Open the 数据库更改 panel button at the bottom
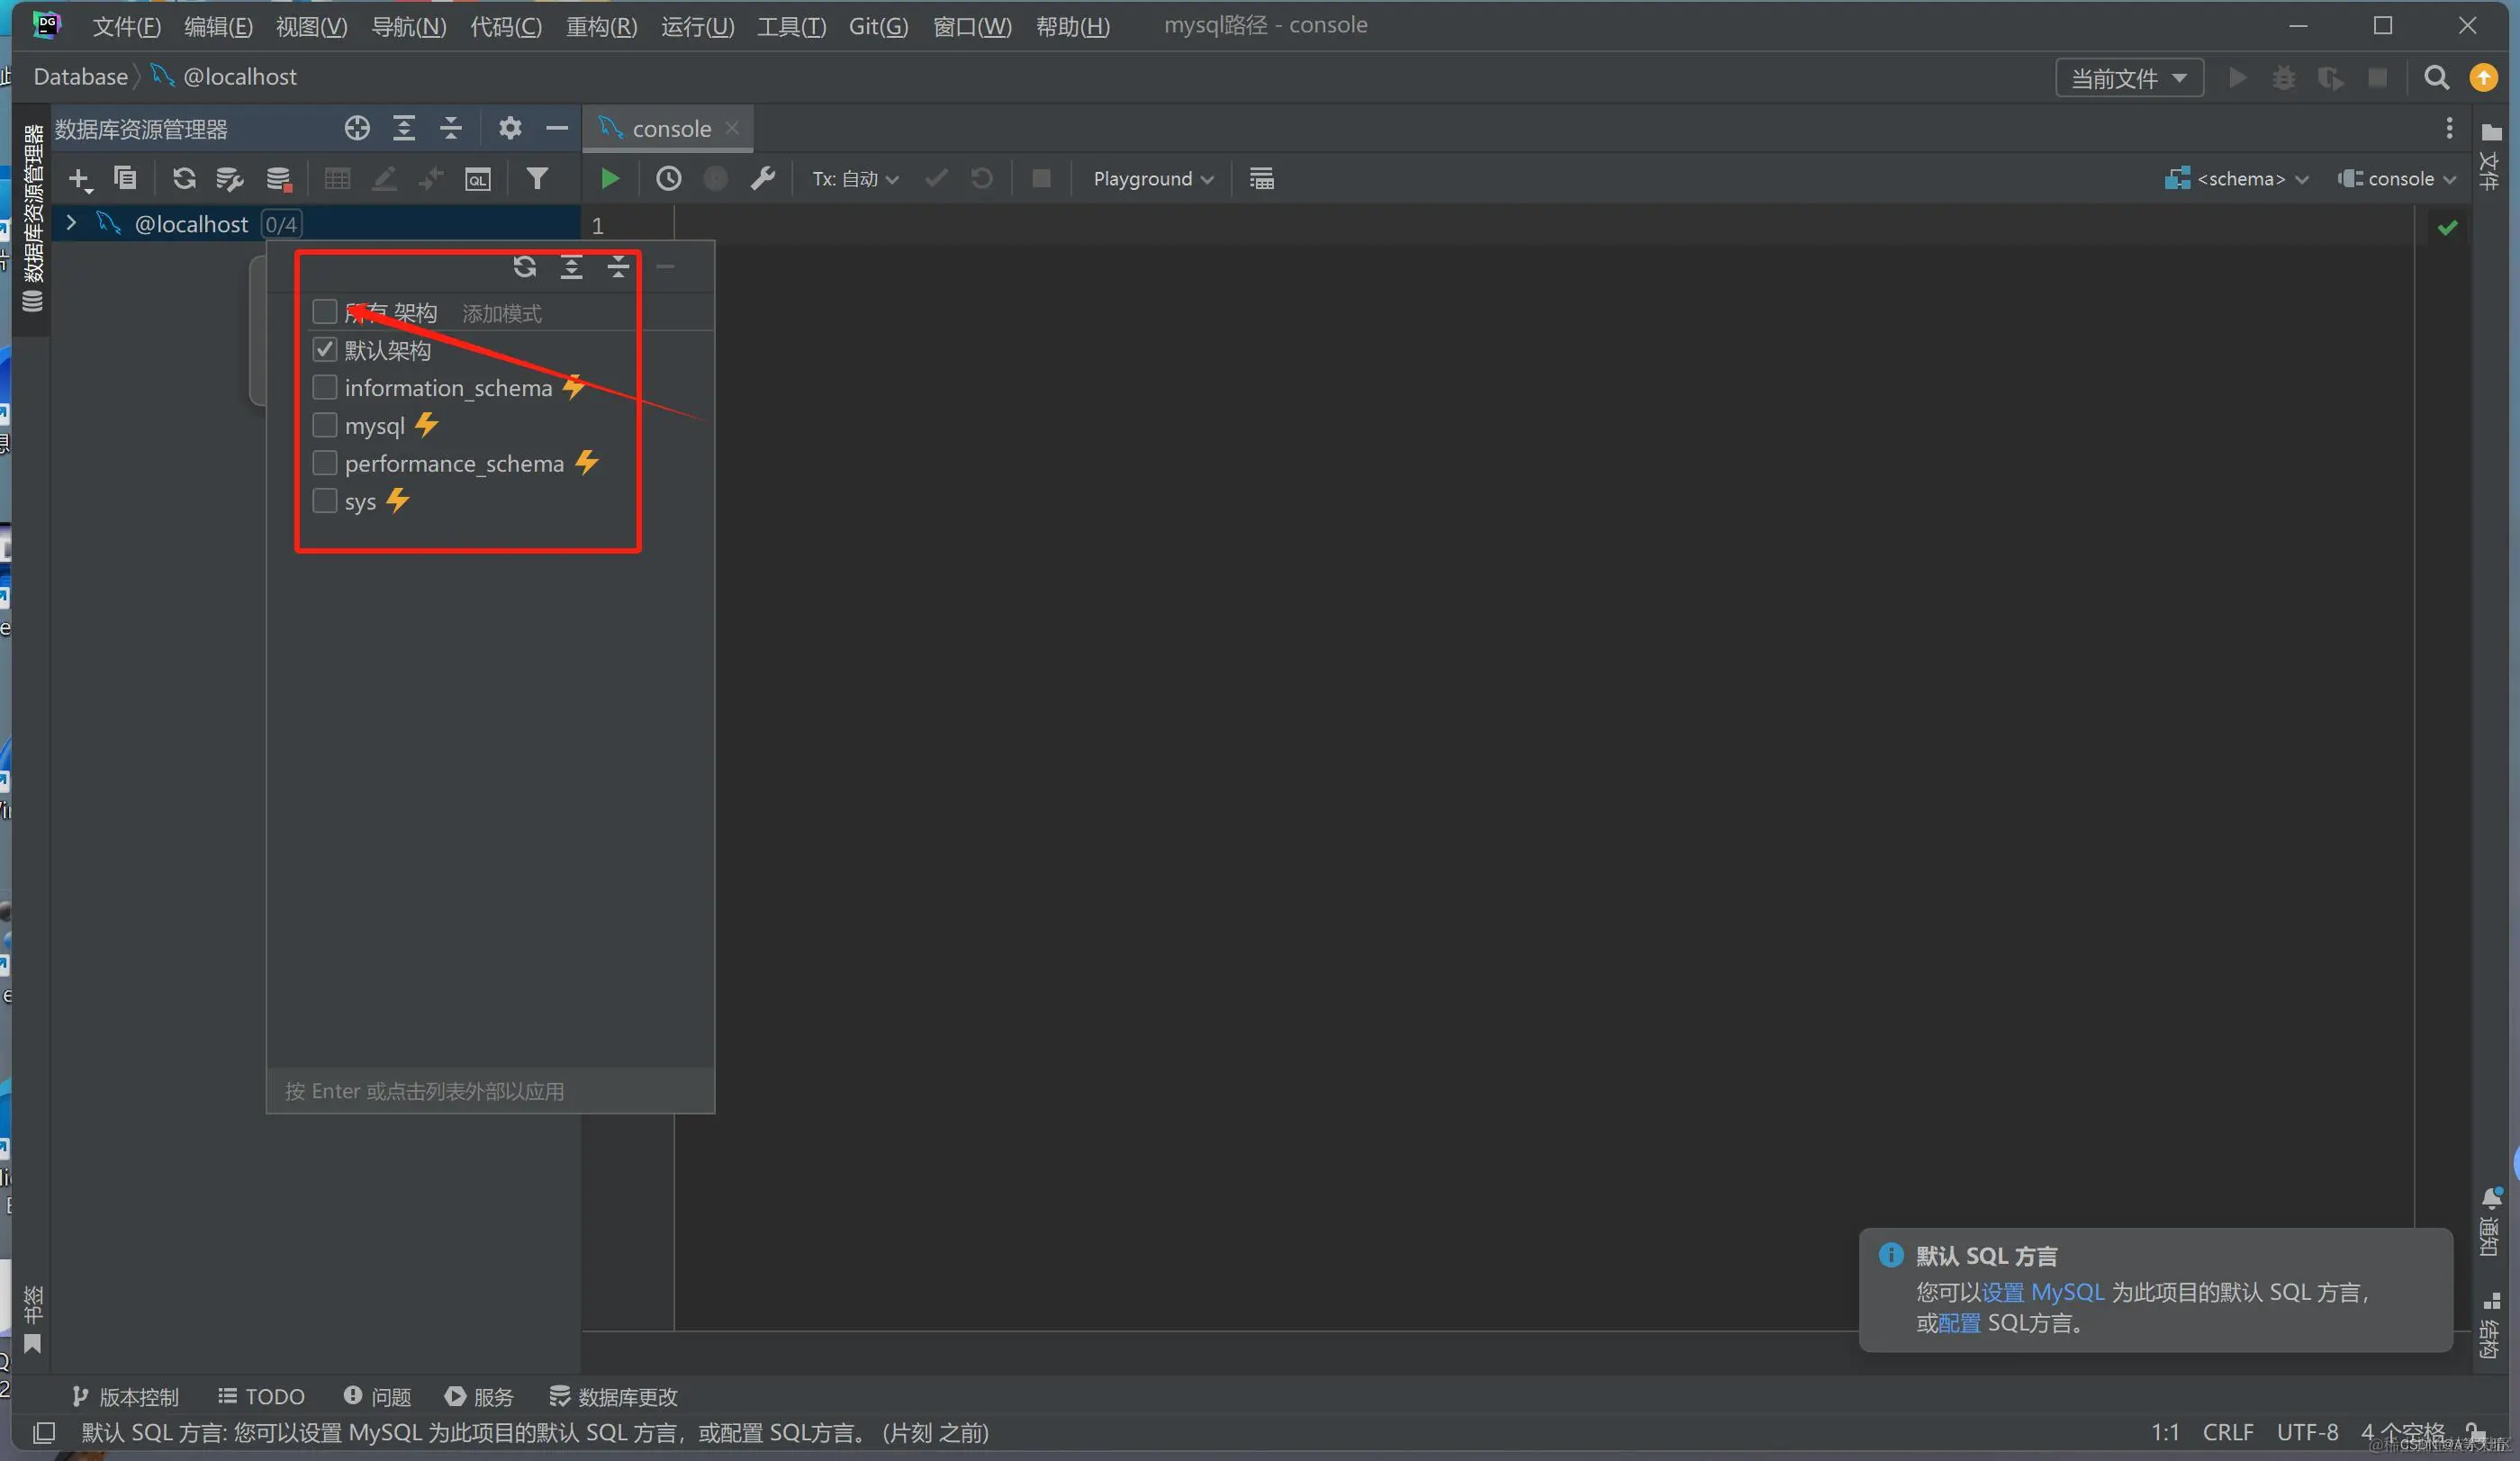The image size is (2520, 1461). [614, 1396]
